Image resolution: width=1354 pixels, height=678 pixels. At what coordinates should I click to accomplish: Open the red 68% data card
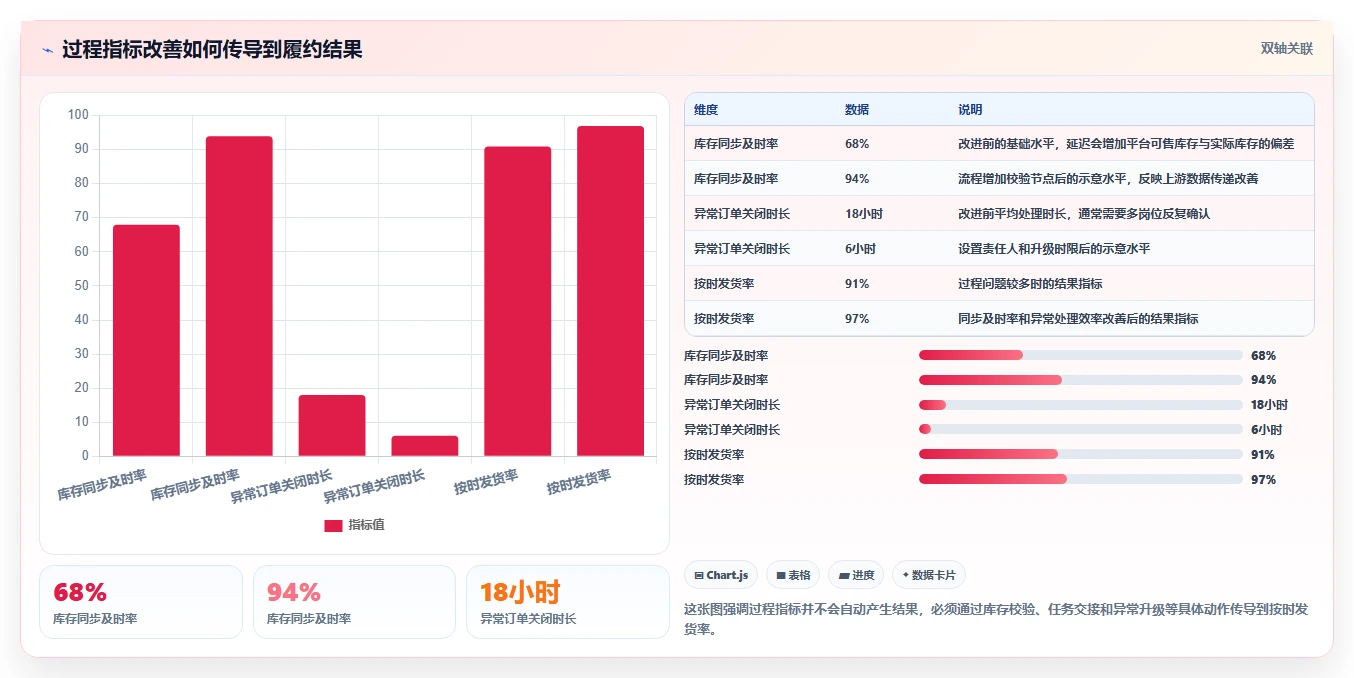pyautogui.click(x=141, y=602)
